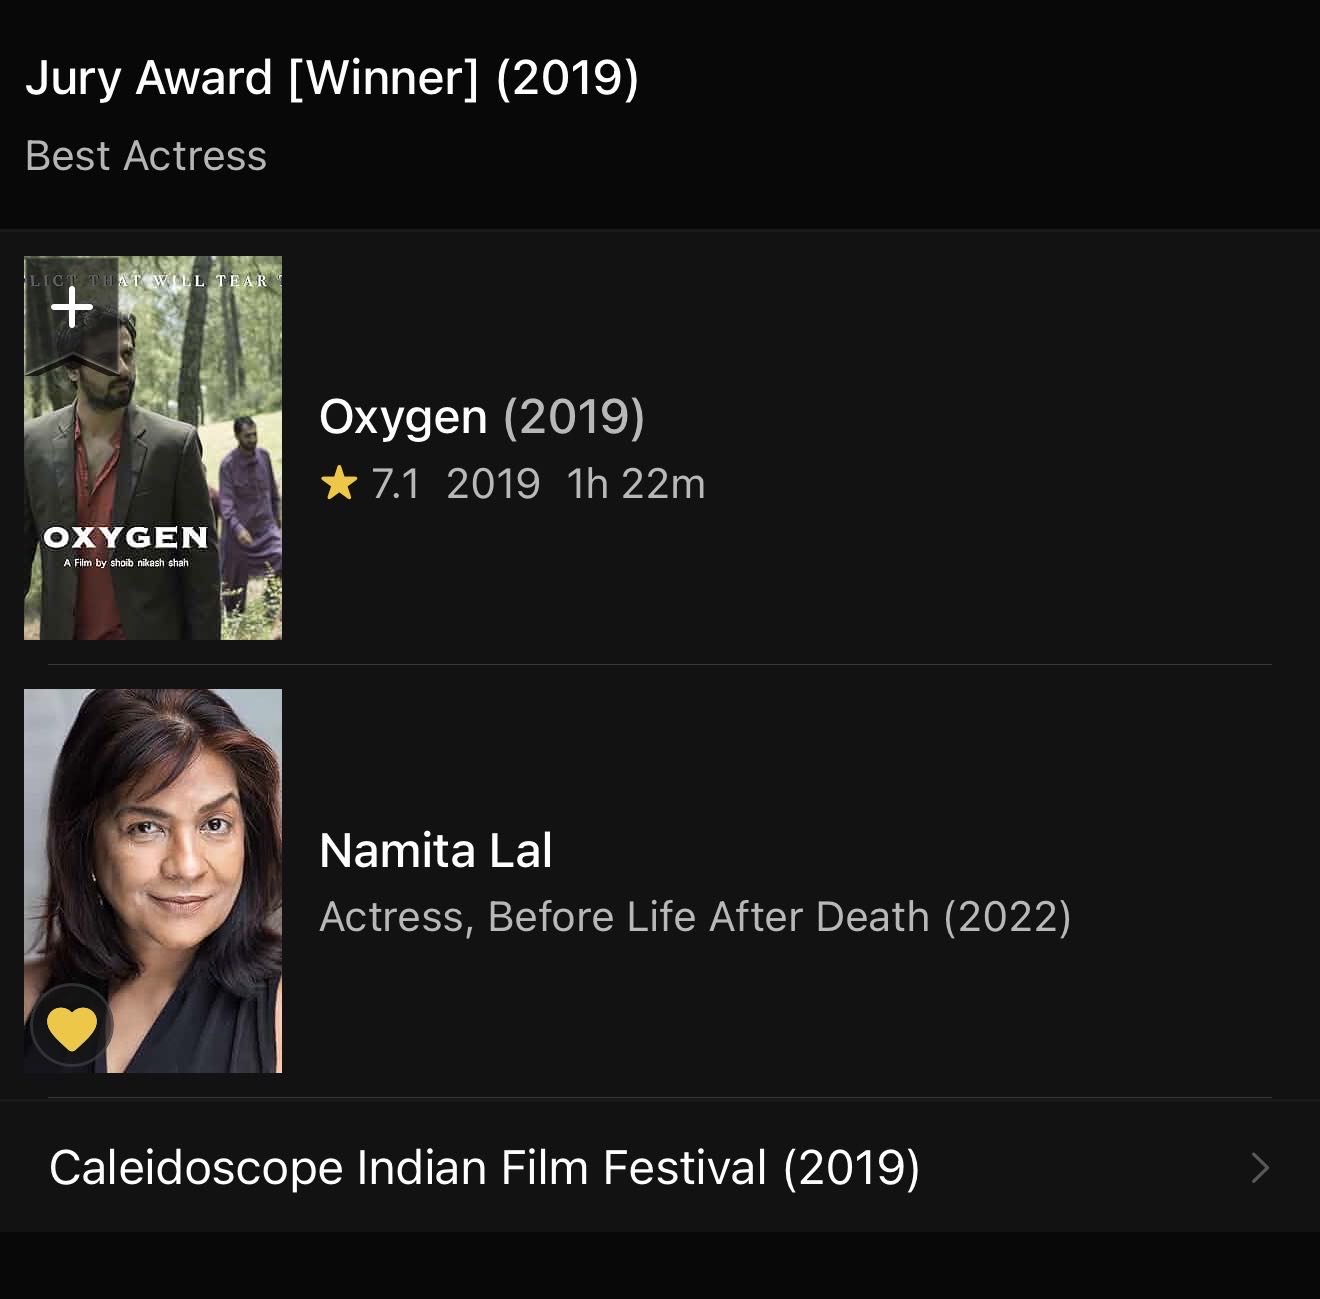View Namita Lal's profile
The height and width of the screenshot is (1299, 1320).
pos(437,849)
